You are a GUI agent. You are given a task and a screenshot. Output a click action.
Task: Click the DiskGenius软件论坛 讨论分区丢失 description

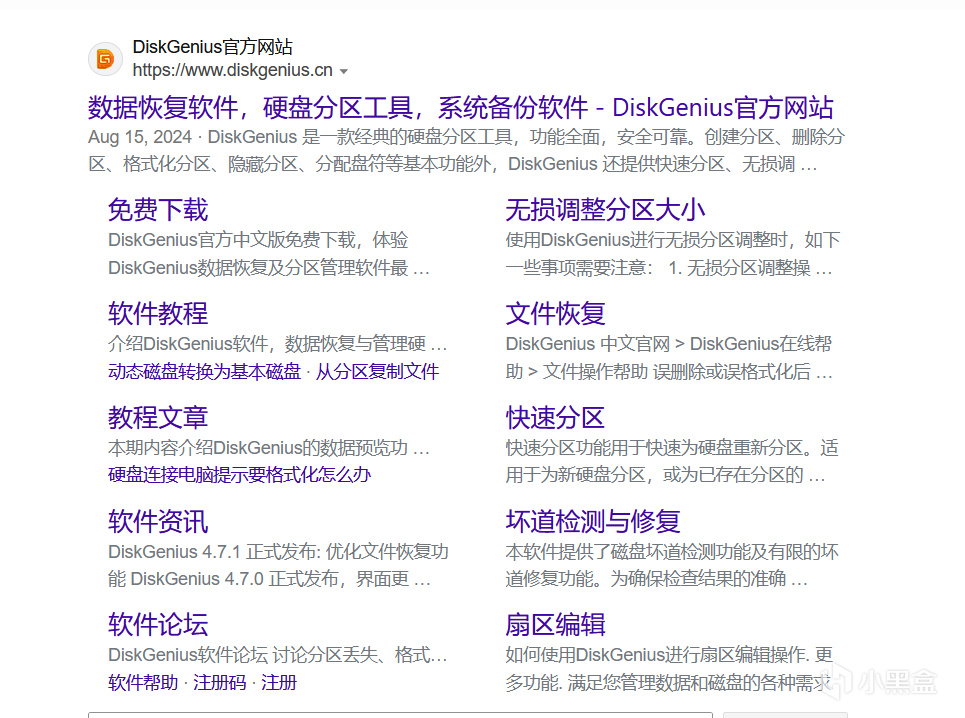(x=278, y=655)
